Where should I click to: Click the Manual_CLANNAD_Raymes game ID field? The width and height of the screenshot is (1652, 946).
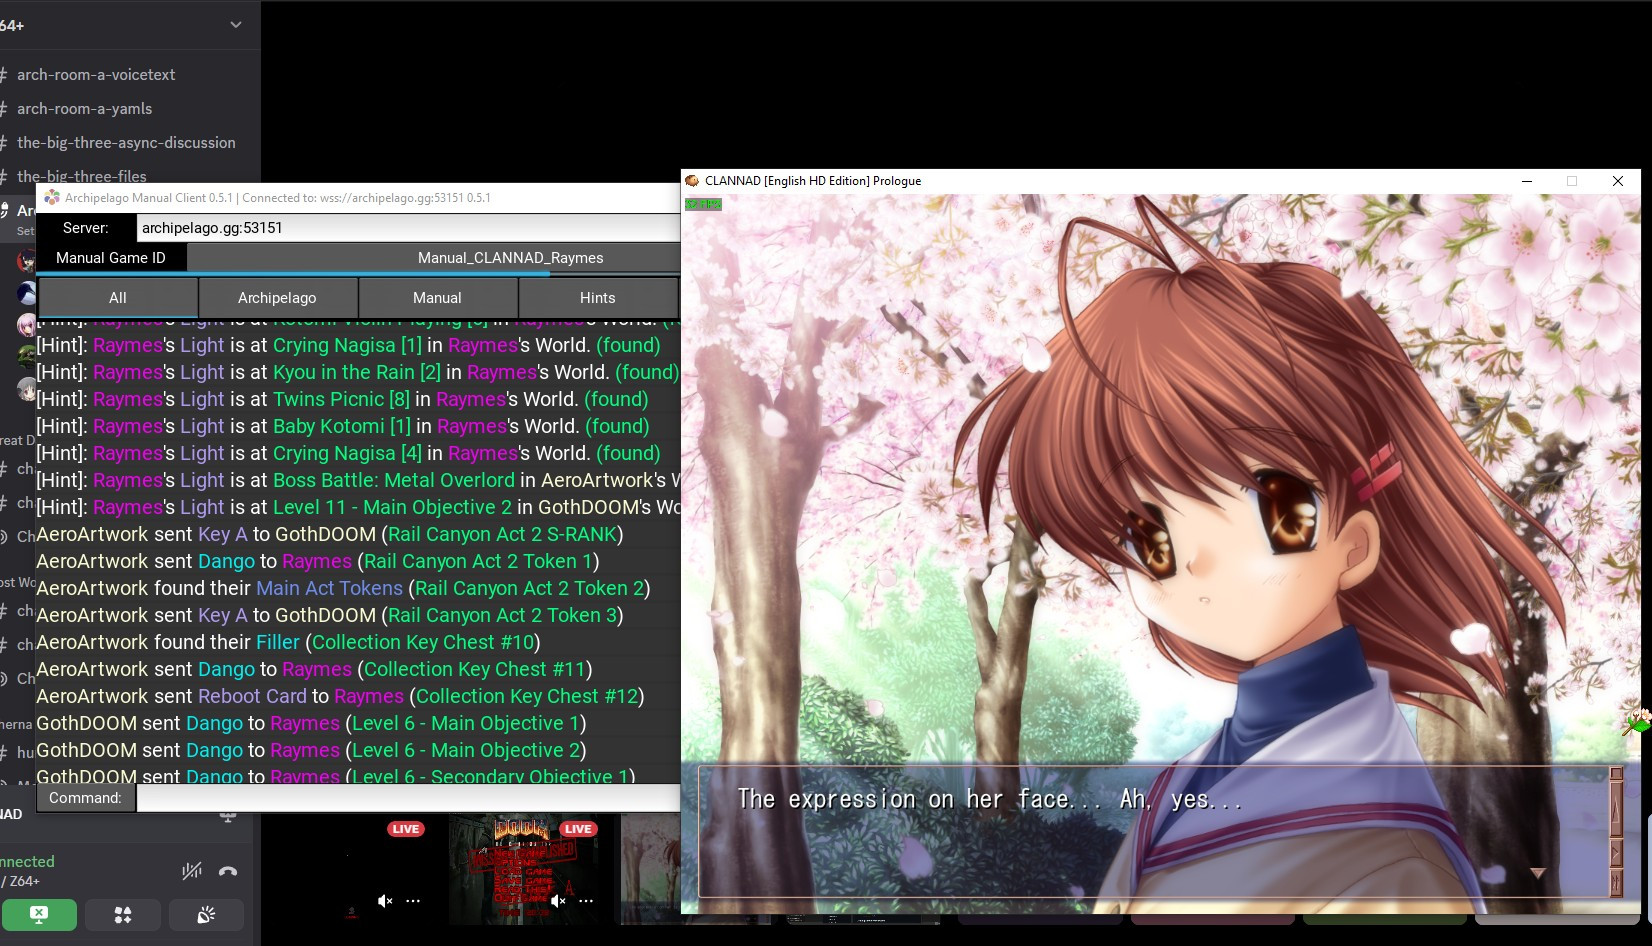(434, 258)
